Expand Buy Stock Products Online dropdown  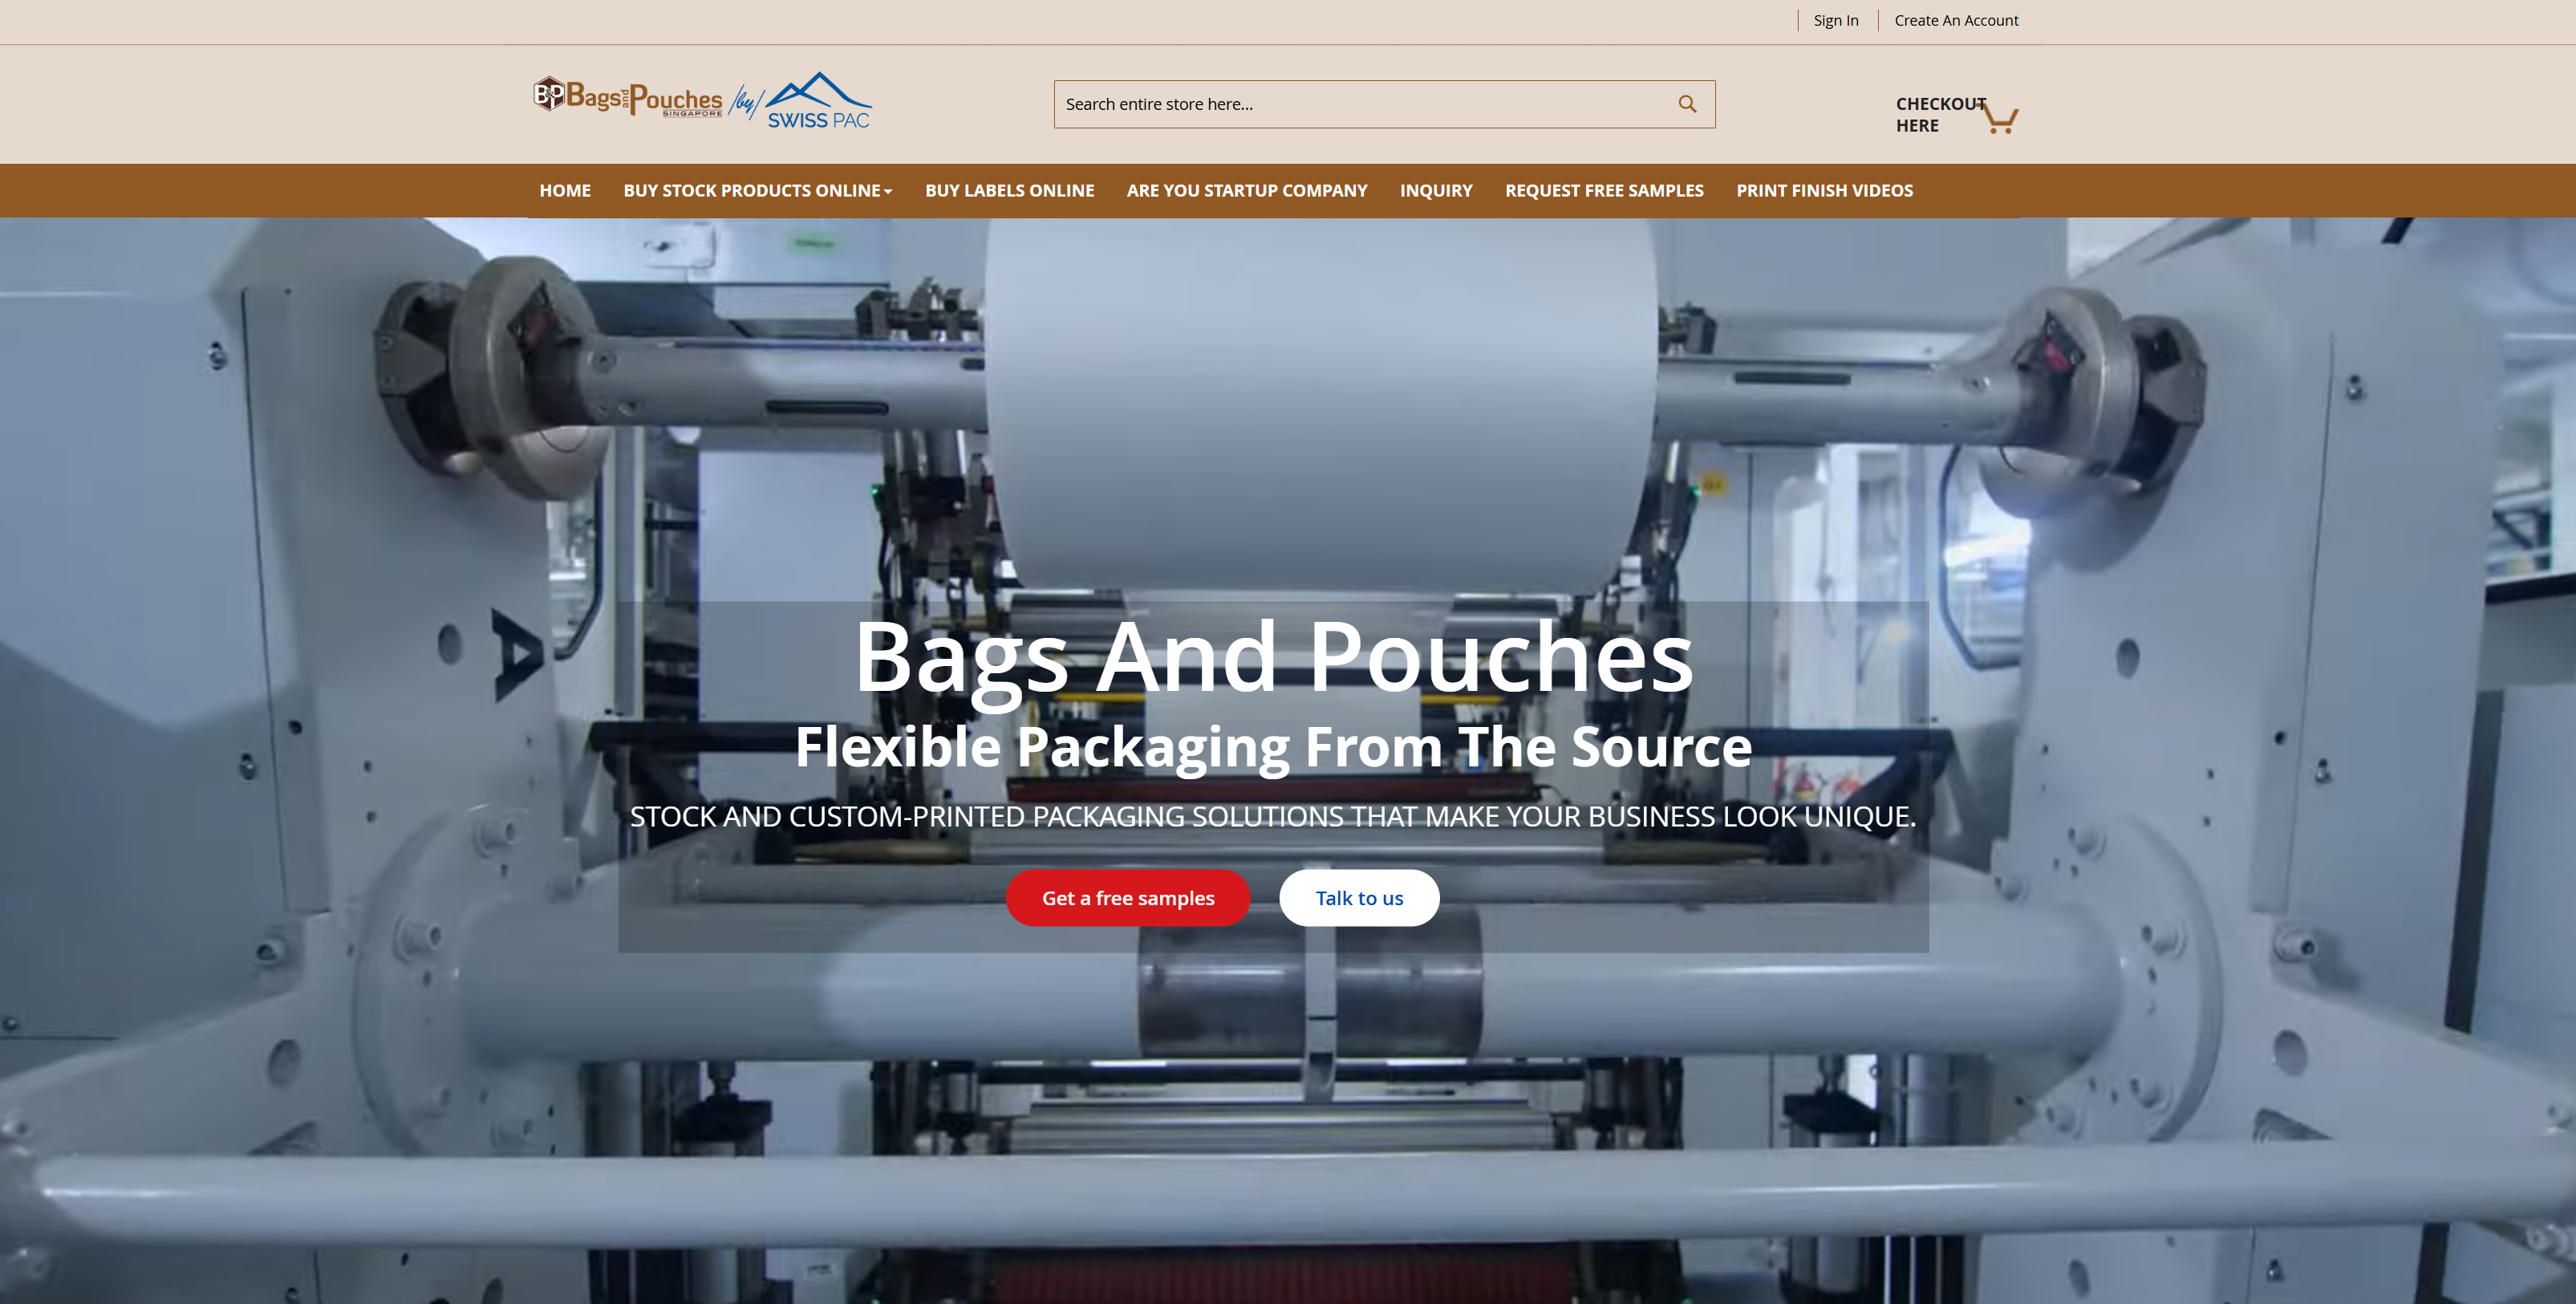[x=758, y=190]
